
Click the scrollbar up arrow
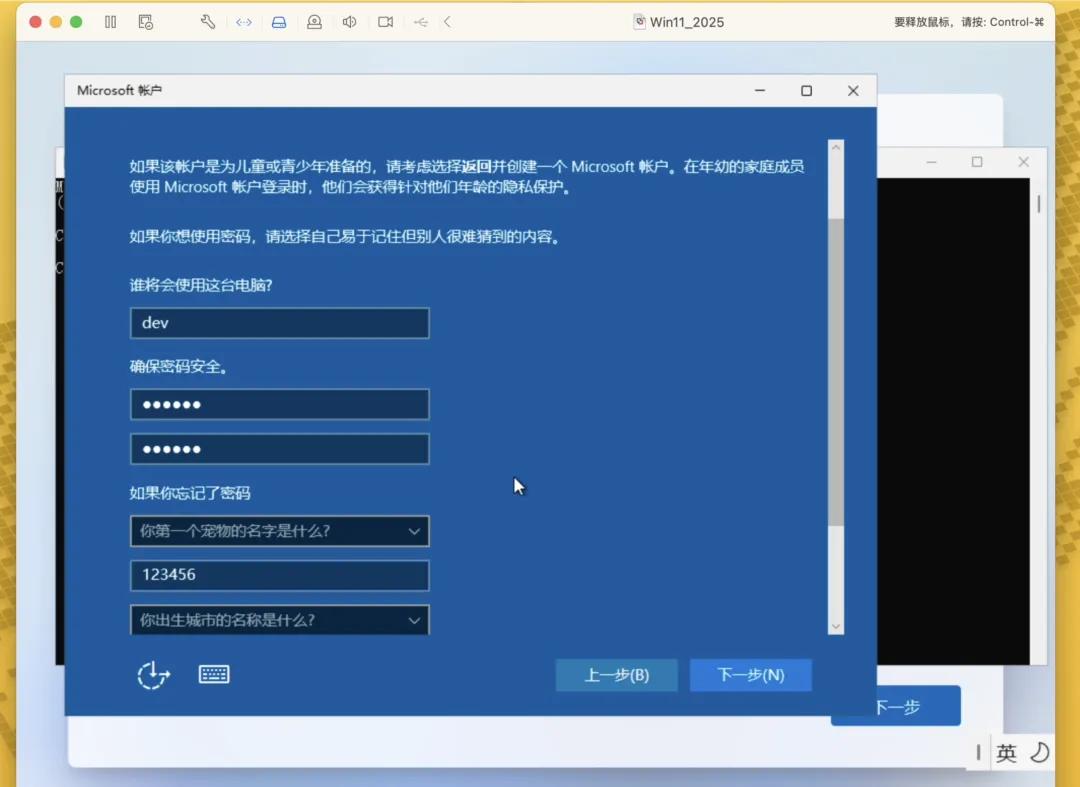(835, 147)
